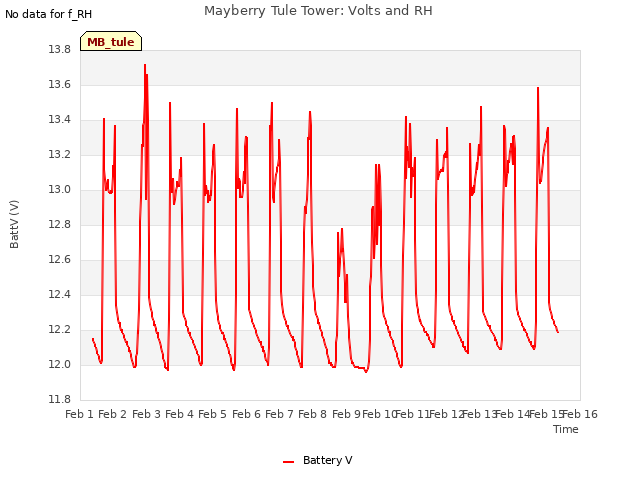Click the 12.0 y-axis tick label
The width and height of the screenshot is (640, 480).
pos(60,364)
